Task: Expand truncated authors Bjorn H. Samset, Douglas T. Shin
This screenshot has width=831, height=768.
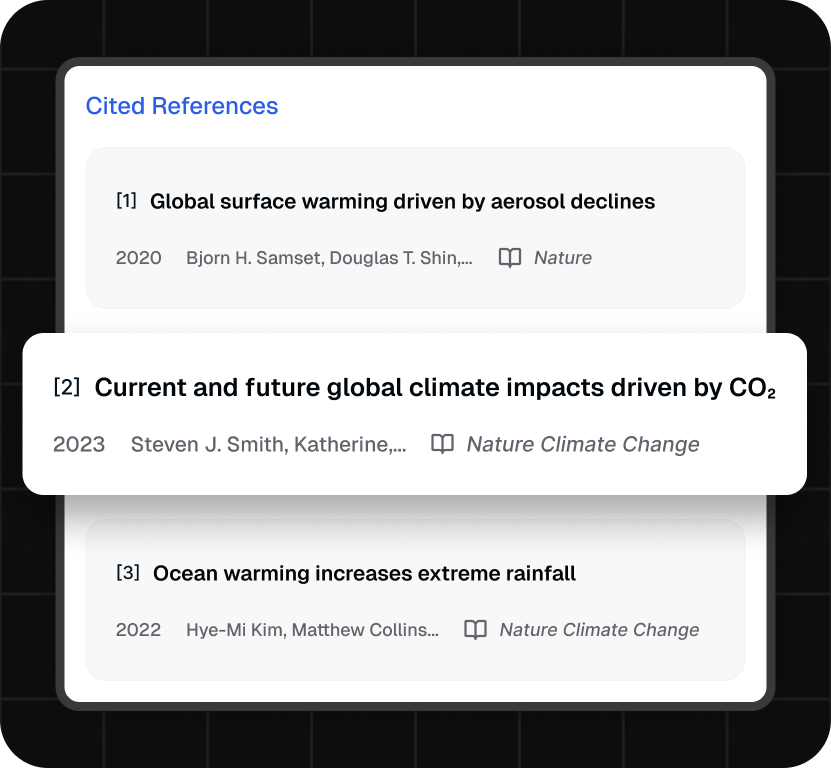Action: [x=329, y=258]
